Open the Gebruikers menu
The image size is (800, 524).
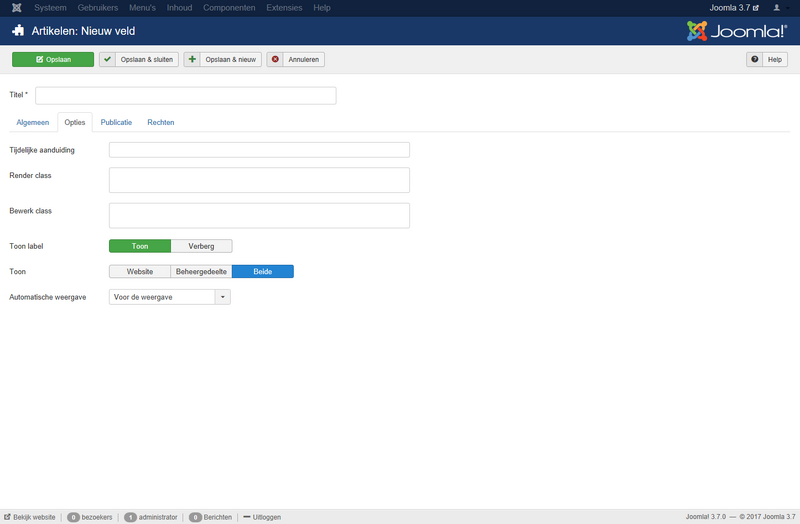(98, 8)
